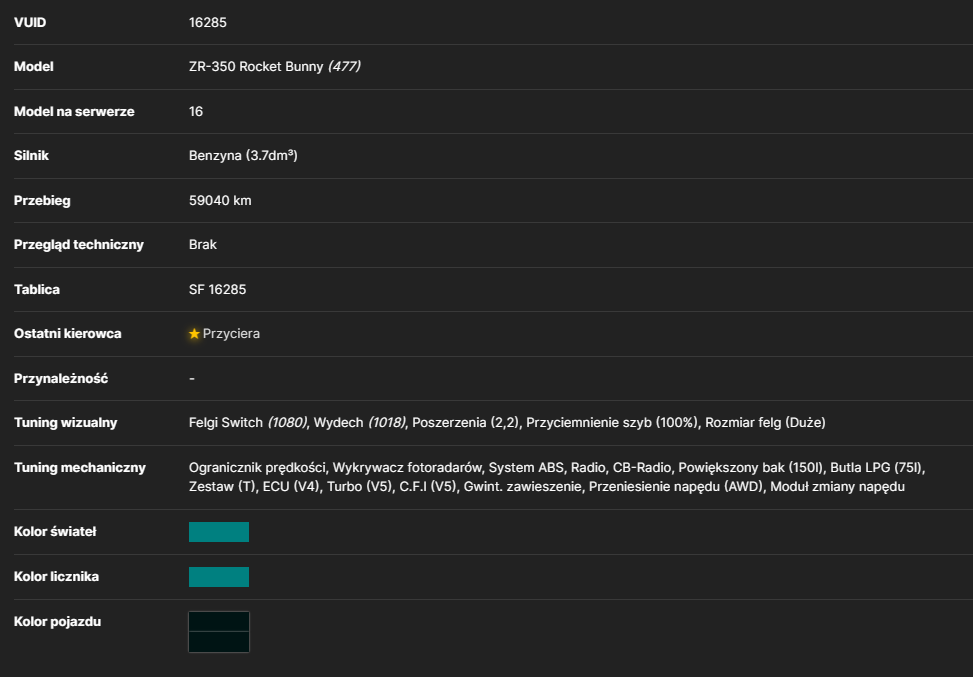Click C.F.I (V5) entry

(x=428, y=486)
